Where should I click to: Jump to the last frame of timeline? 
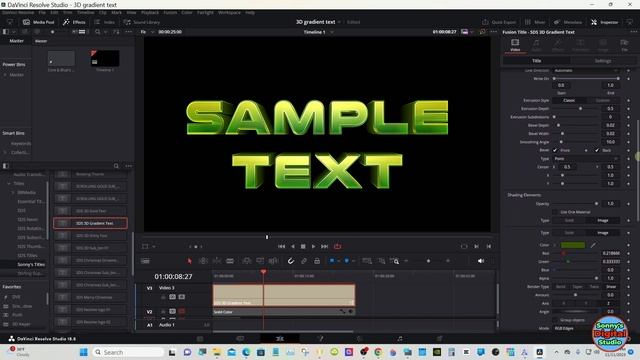(324, 247)
